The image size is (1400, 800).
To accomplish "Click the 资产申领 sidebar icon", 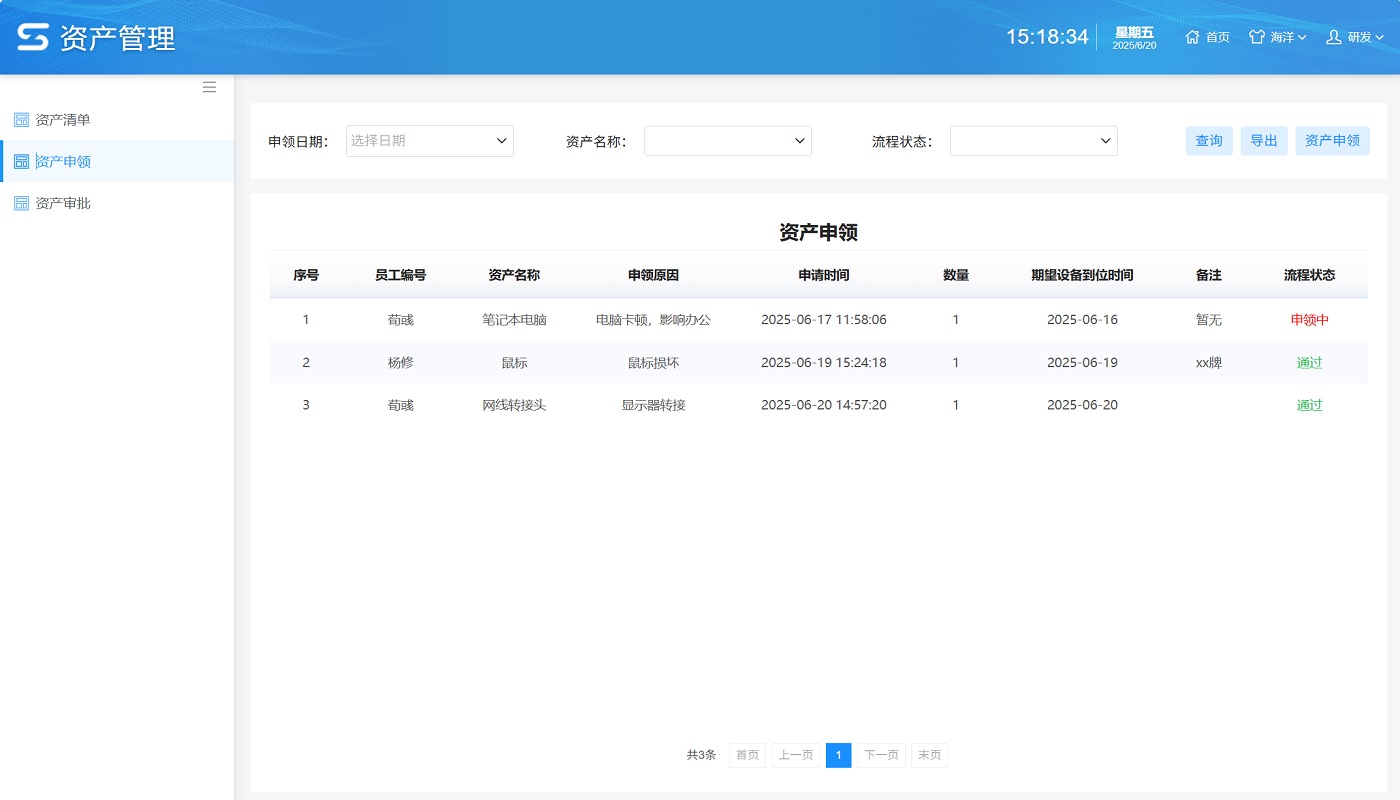I will 21,161.
